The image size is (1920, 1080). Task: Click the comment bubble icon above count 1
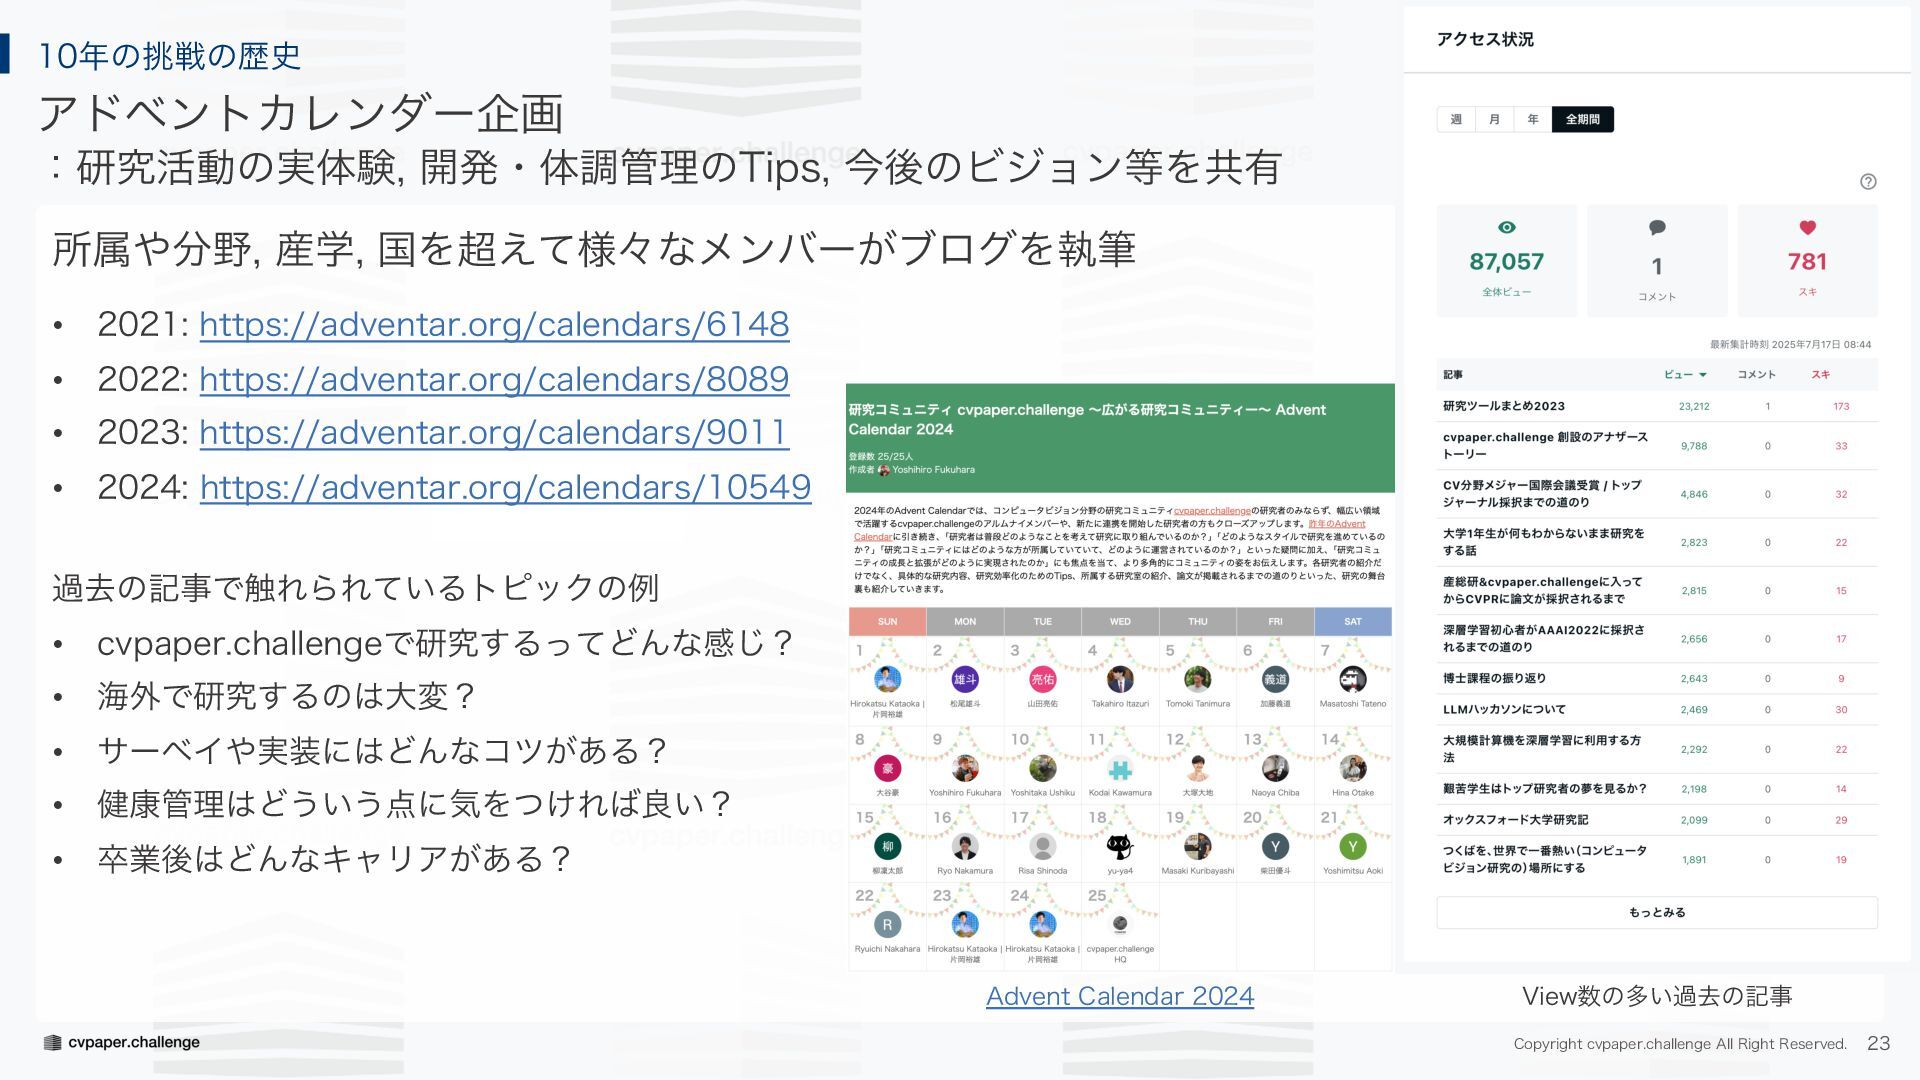1657,227
